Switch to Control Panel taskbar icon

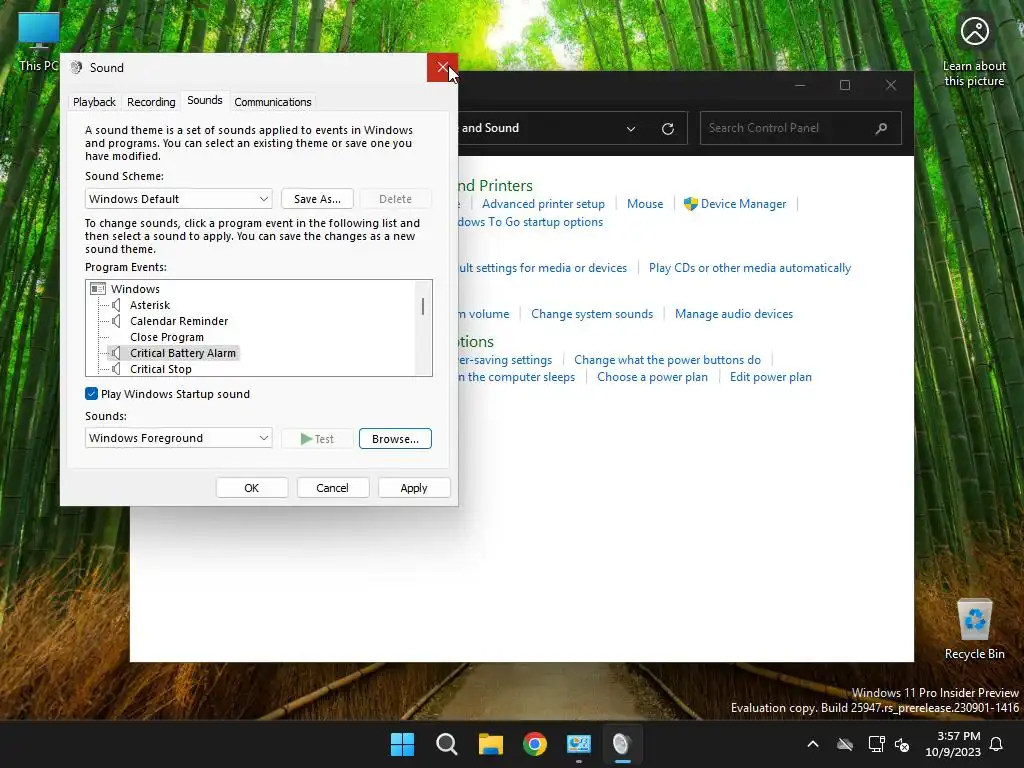click(x=579, y=744)
